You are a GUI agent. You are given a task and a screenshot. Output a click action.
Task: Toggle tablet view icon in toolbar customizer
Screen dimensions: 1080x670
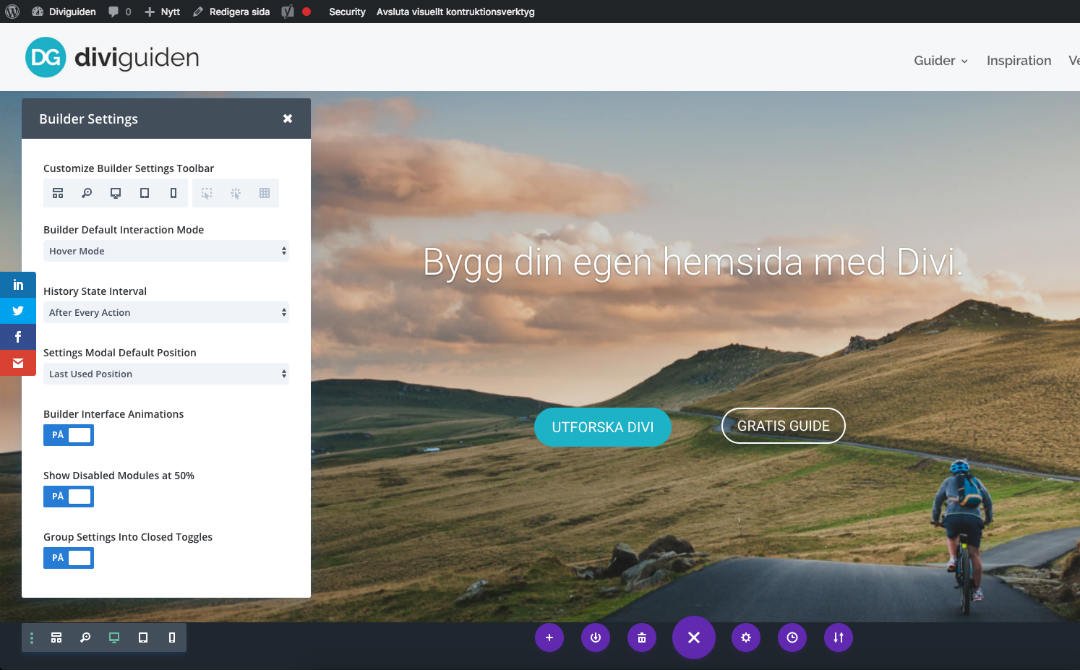[x=145, y=193]
